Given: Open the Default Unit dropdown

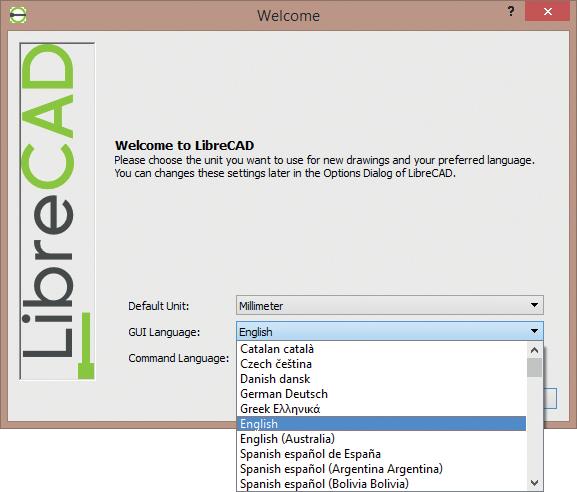Looking at the screenshot, I should coord(390,305).
